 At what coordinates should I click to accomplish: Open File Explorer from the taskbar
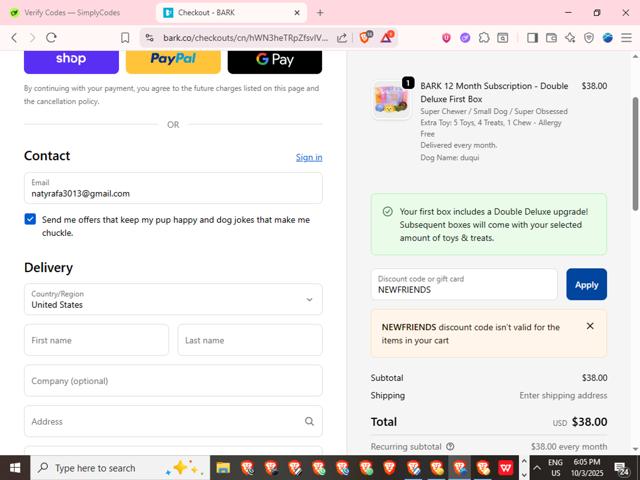pos(223,468)
